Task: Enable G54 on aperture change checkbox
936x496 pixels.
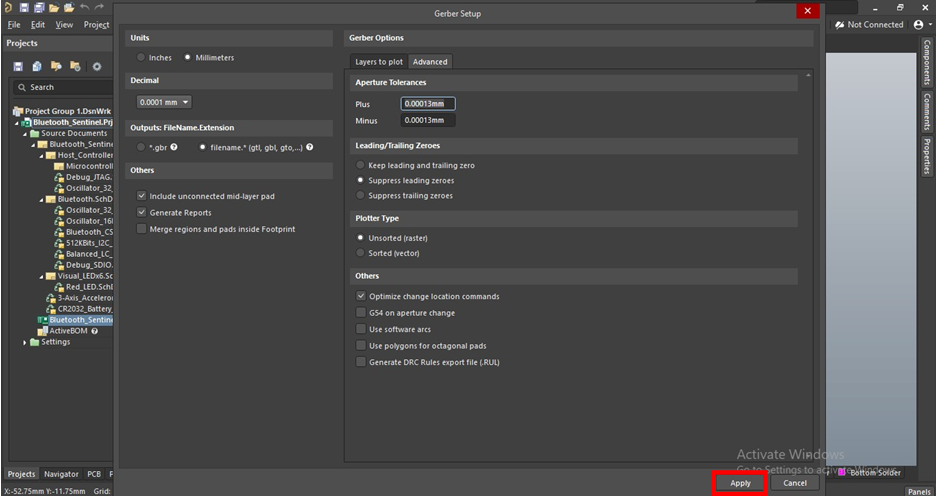Action: point(361,313)
